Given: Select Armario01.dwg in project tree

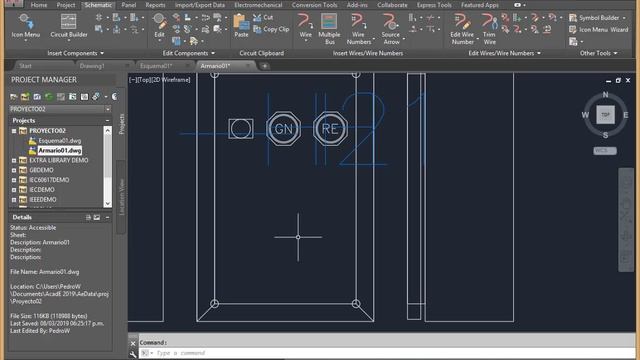Looking at the screenshot, I should click(60, 151).
